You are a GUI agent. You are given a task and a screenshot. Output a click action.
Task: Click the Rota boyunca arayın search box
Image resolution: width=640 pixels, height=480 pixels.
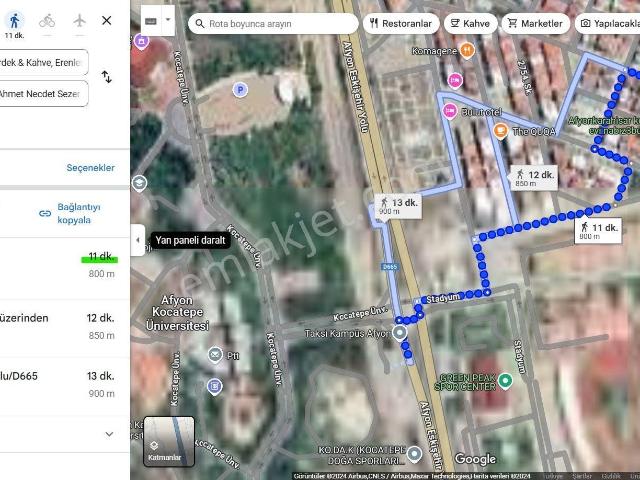273,24
